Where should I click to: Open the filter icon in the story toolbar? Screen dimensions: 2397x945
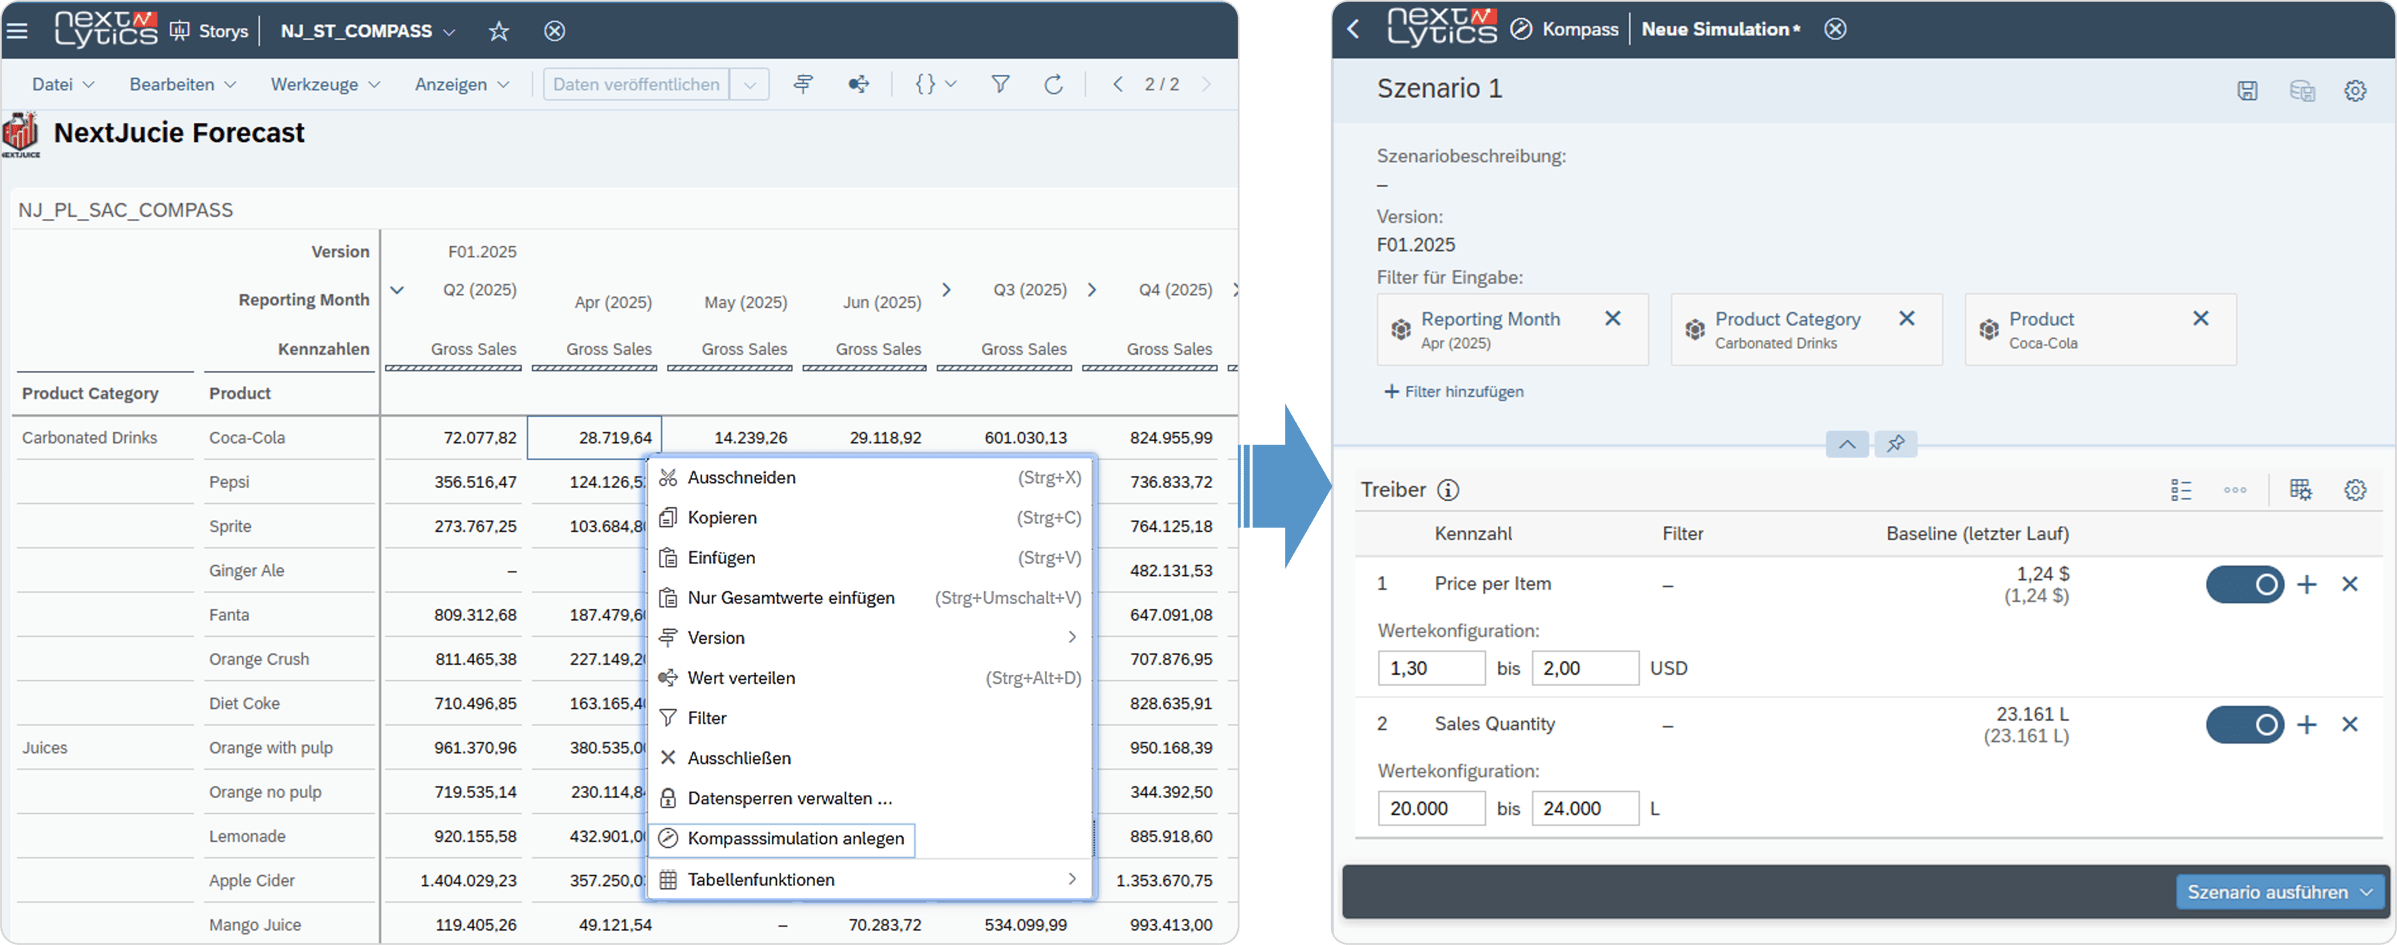(1000, 84)
